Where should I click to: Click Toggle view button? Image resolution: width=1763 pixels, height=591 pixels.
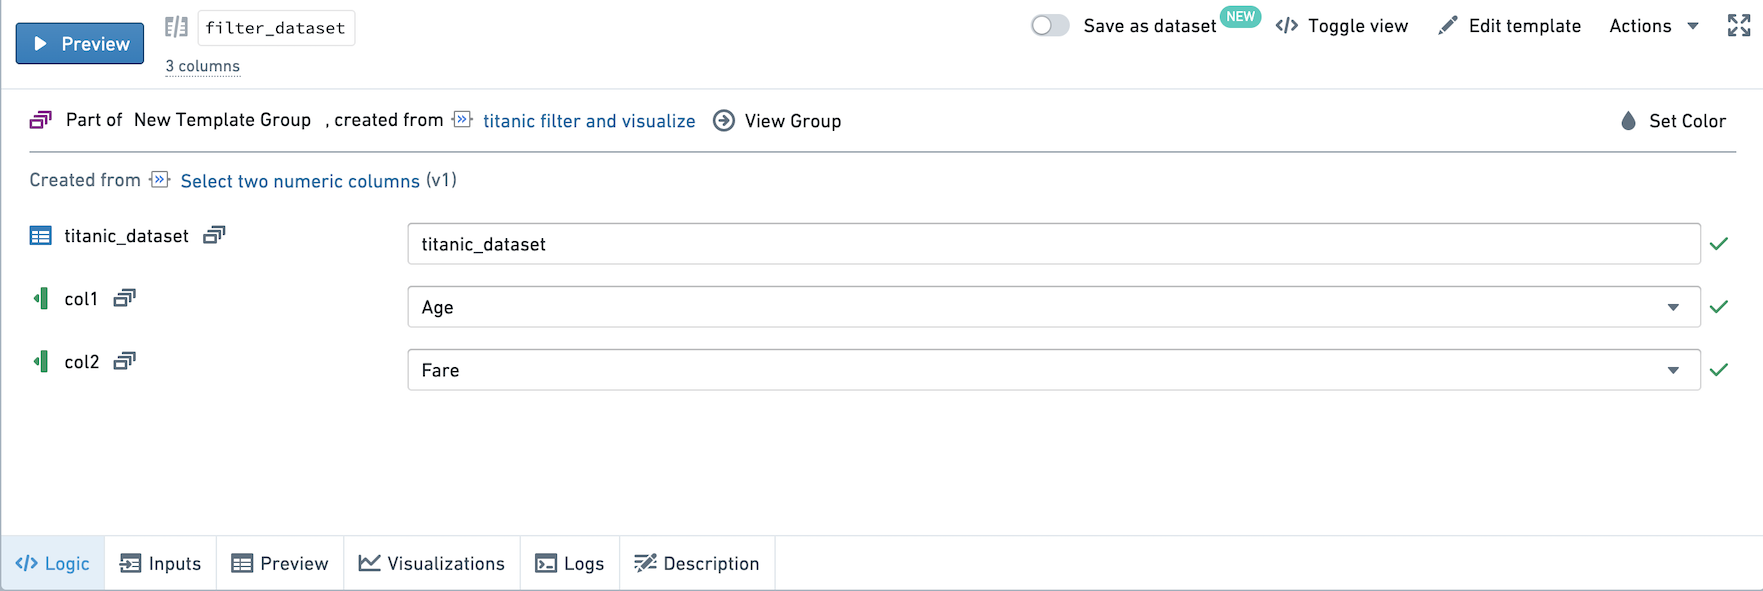pyautogui.click(x=1342, y=26)
